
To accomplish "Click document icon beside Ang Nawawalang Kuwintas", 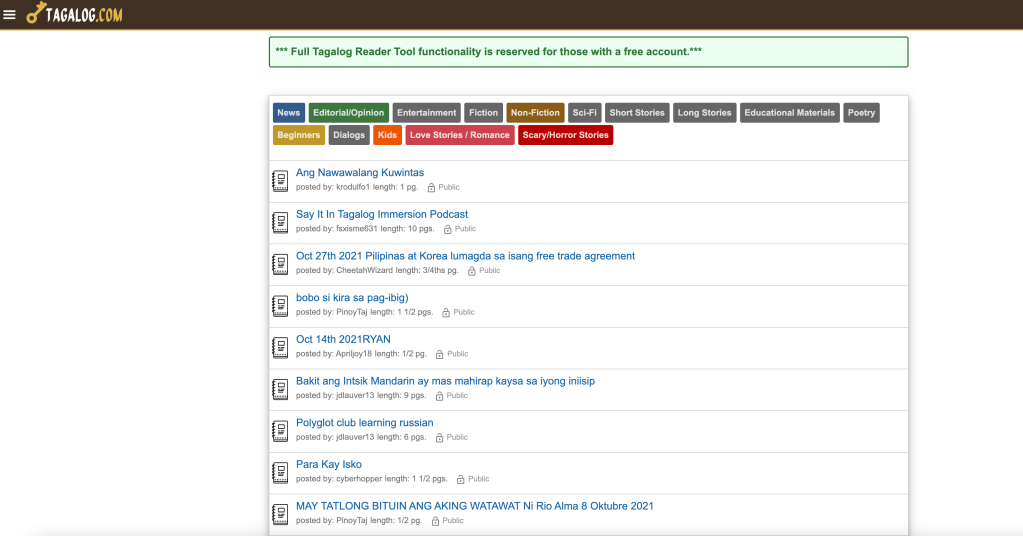I will [281, 181].
